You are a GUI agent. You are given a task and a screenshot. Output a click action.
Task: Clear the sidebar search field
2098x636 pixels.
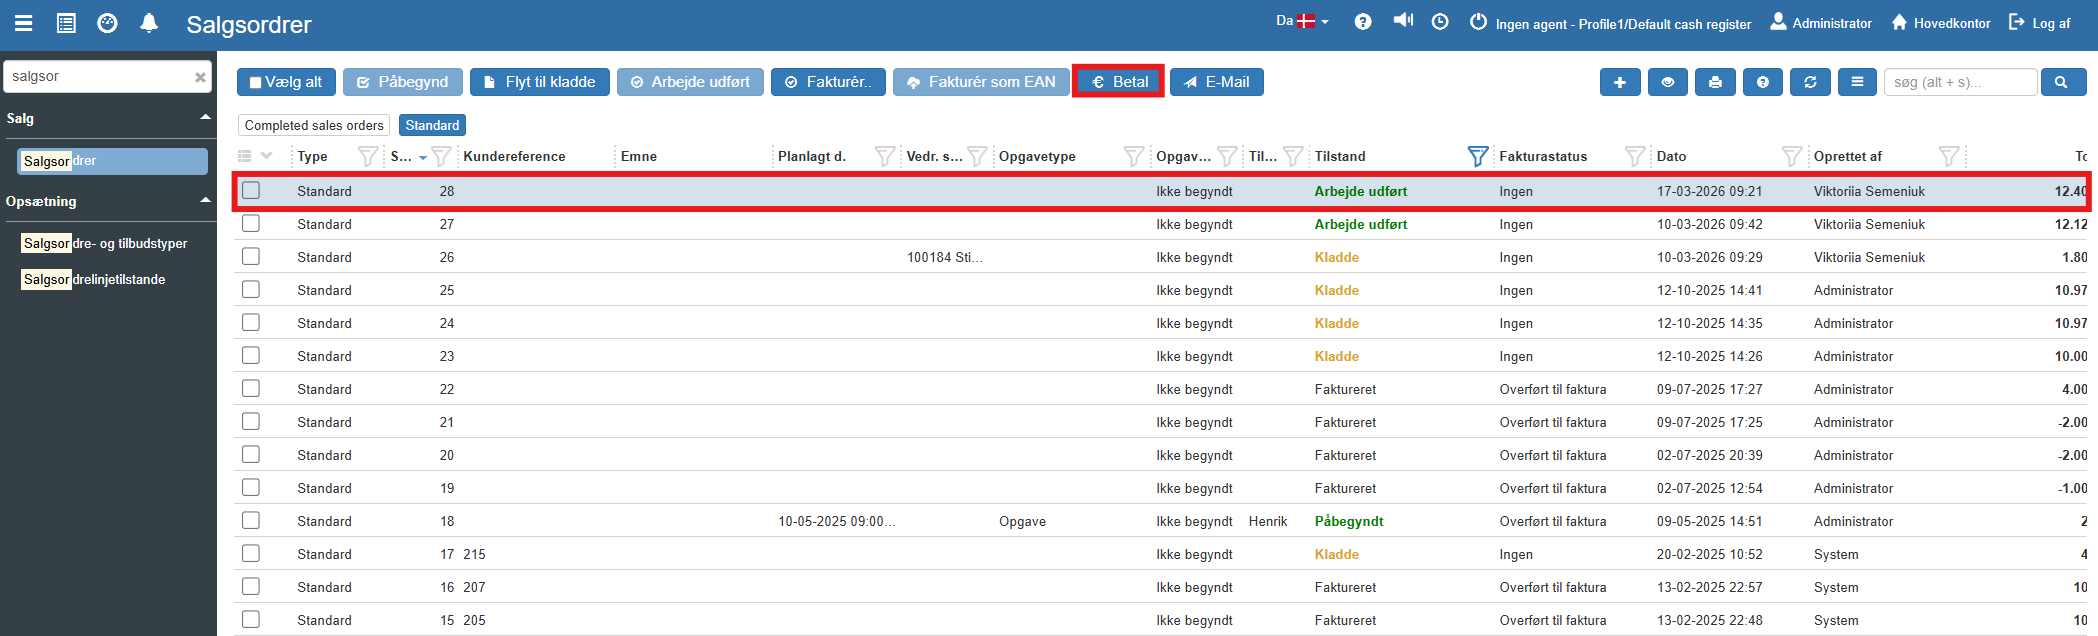tap(200, 77)
